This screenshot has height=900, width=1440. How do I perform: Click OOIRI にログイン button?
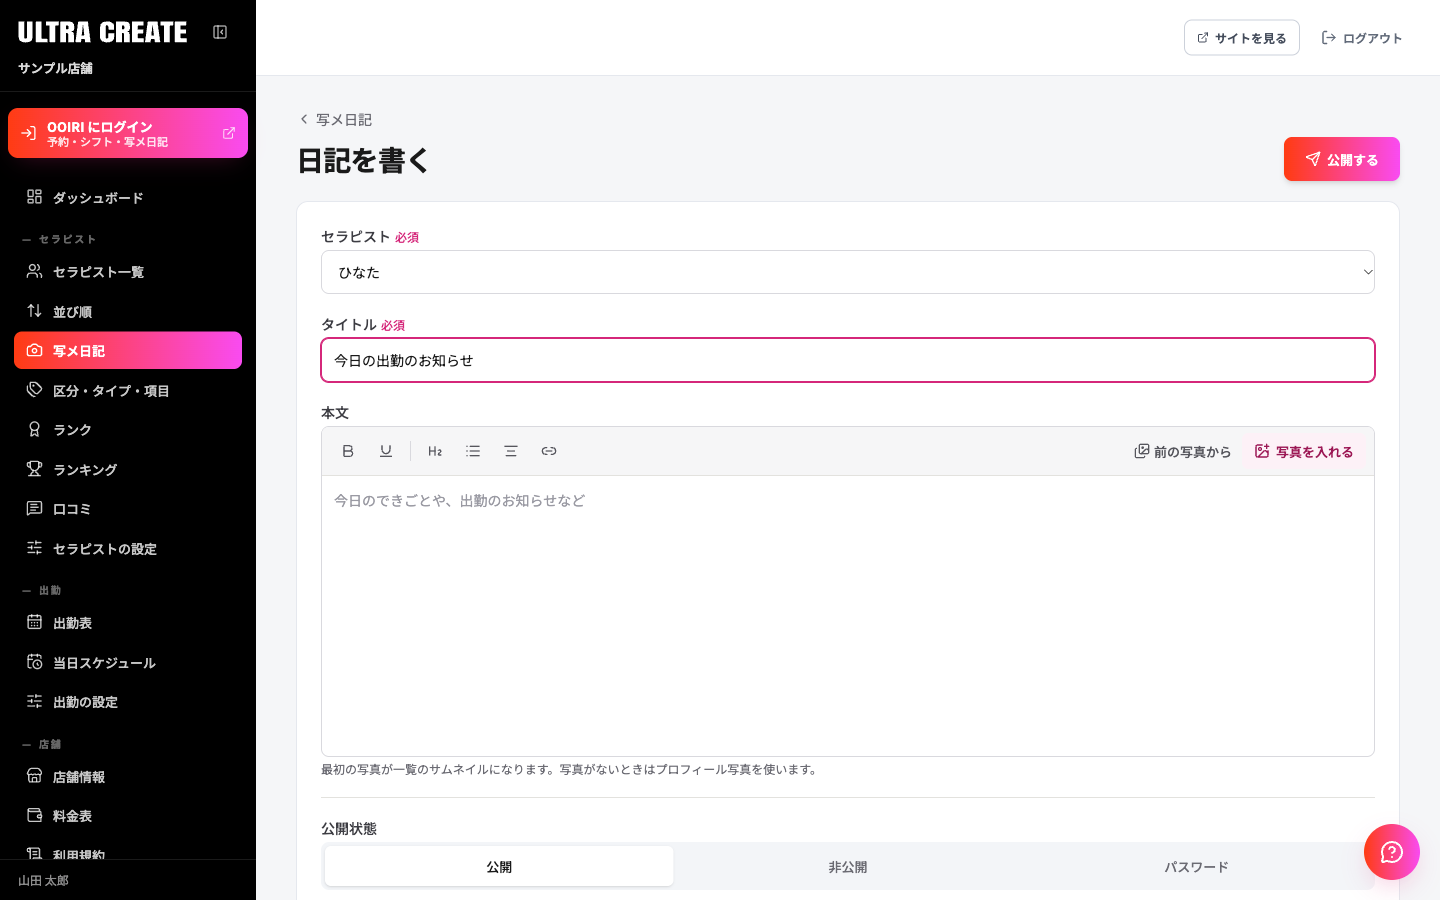(128, 133)
